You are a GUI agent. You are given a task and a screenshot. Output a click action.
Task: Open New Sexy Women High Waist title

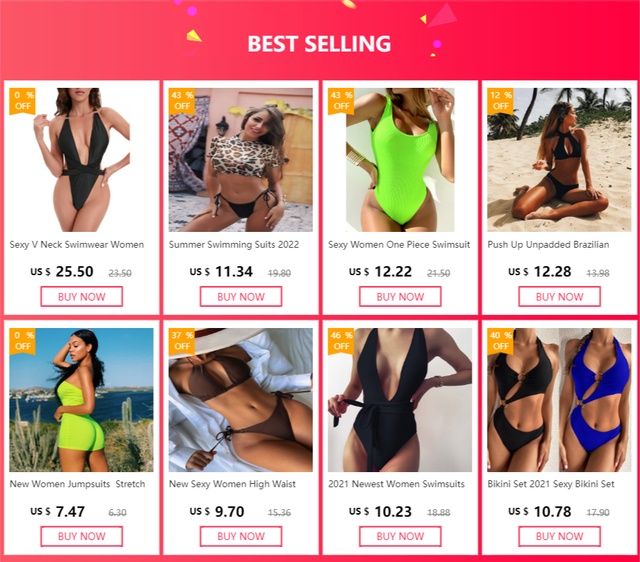tap(232, 484)
